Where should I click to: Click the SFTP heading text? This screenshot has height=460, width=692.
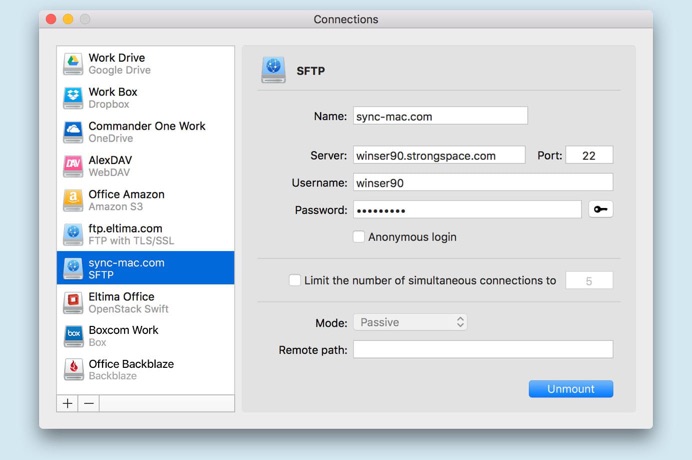point(311,71)
